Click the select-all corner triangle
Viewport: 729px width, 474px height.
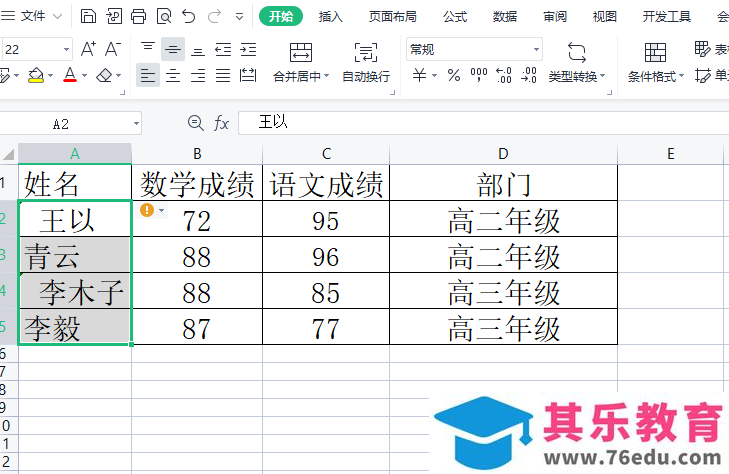pos(8,154)
